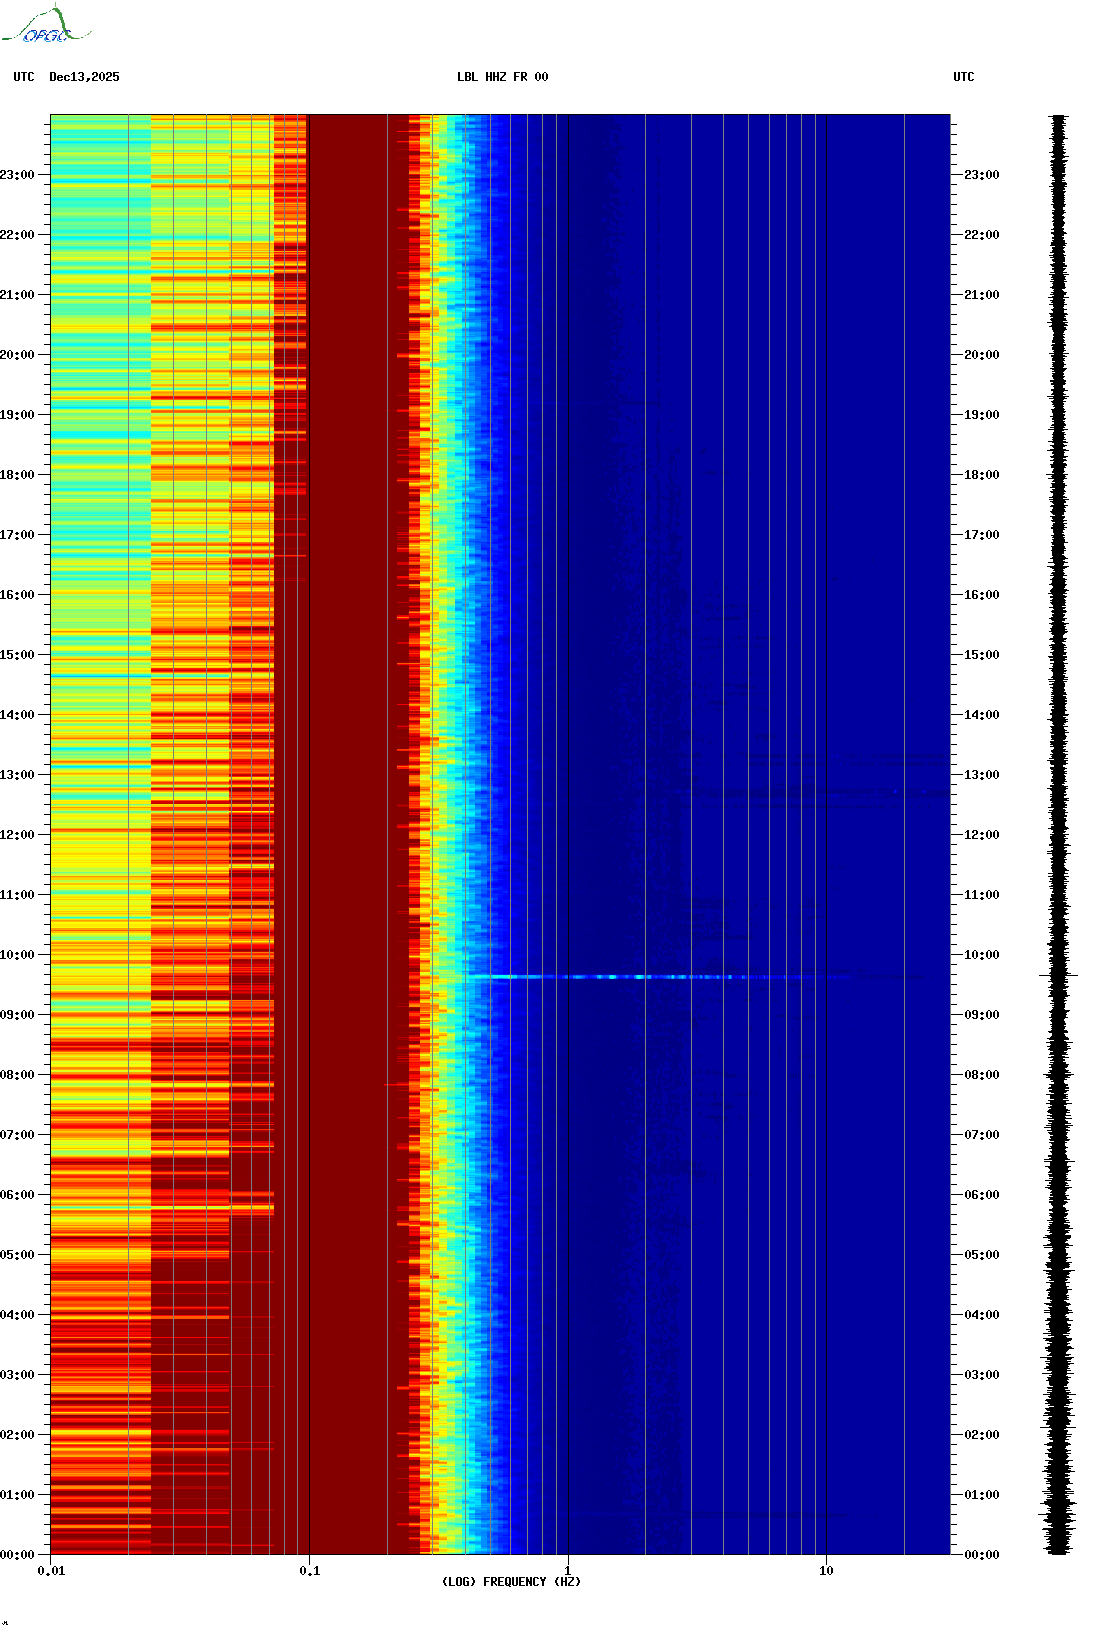Select the 0.01 frequency axis tick label
Viewport: 1102px width, 1634px height.
[51, 1571]
